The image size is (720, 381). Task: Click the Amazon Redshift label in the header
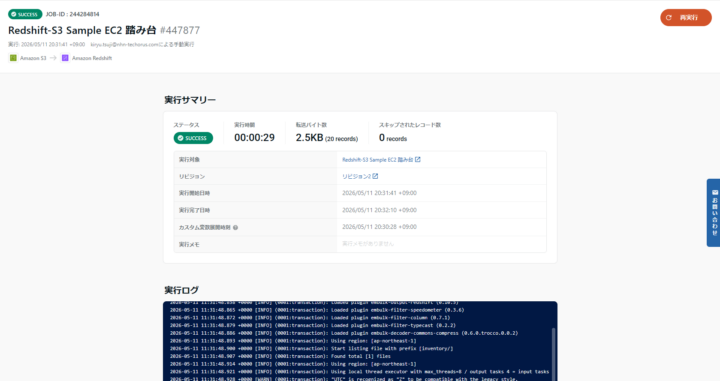[92, 58]
